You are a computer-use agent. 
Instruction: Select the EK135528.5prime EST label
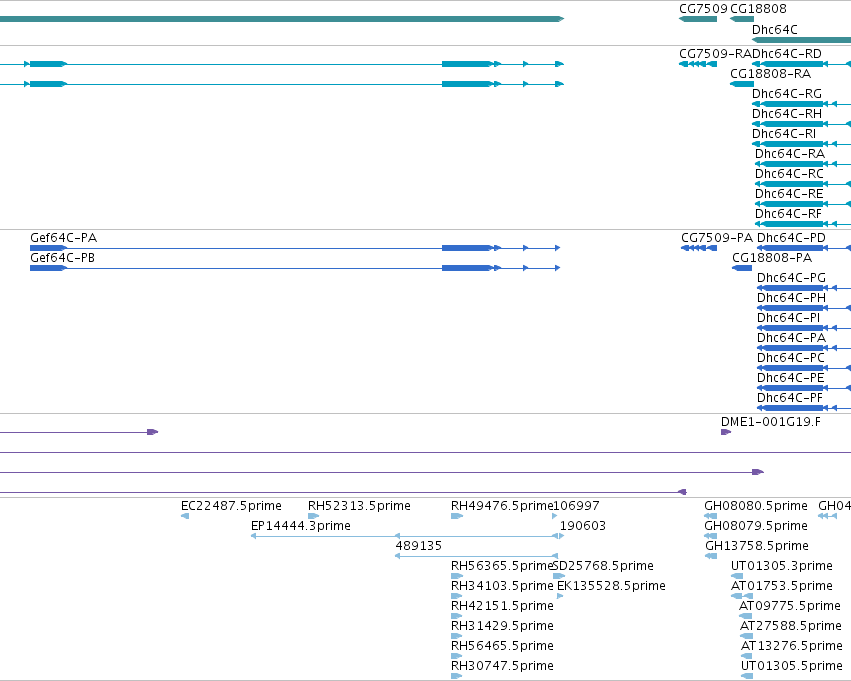tap(611, 586)
